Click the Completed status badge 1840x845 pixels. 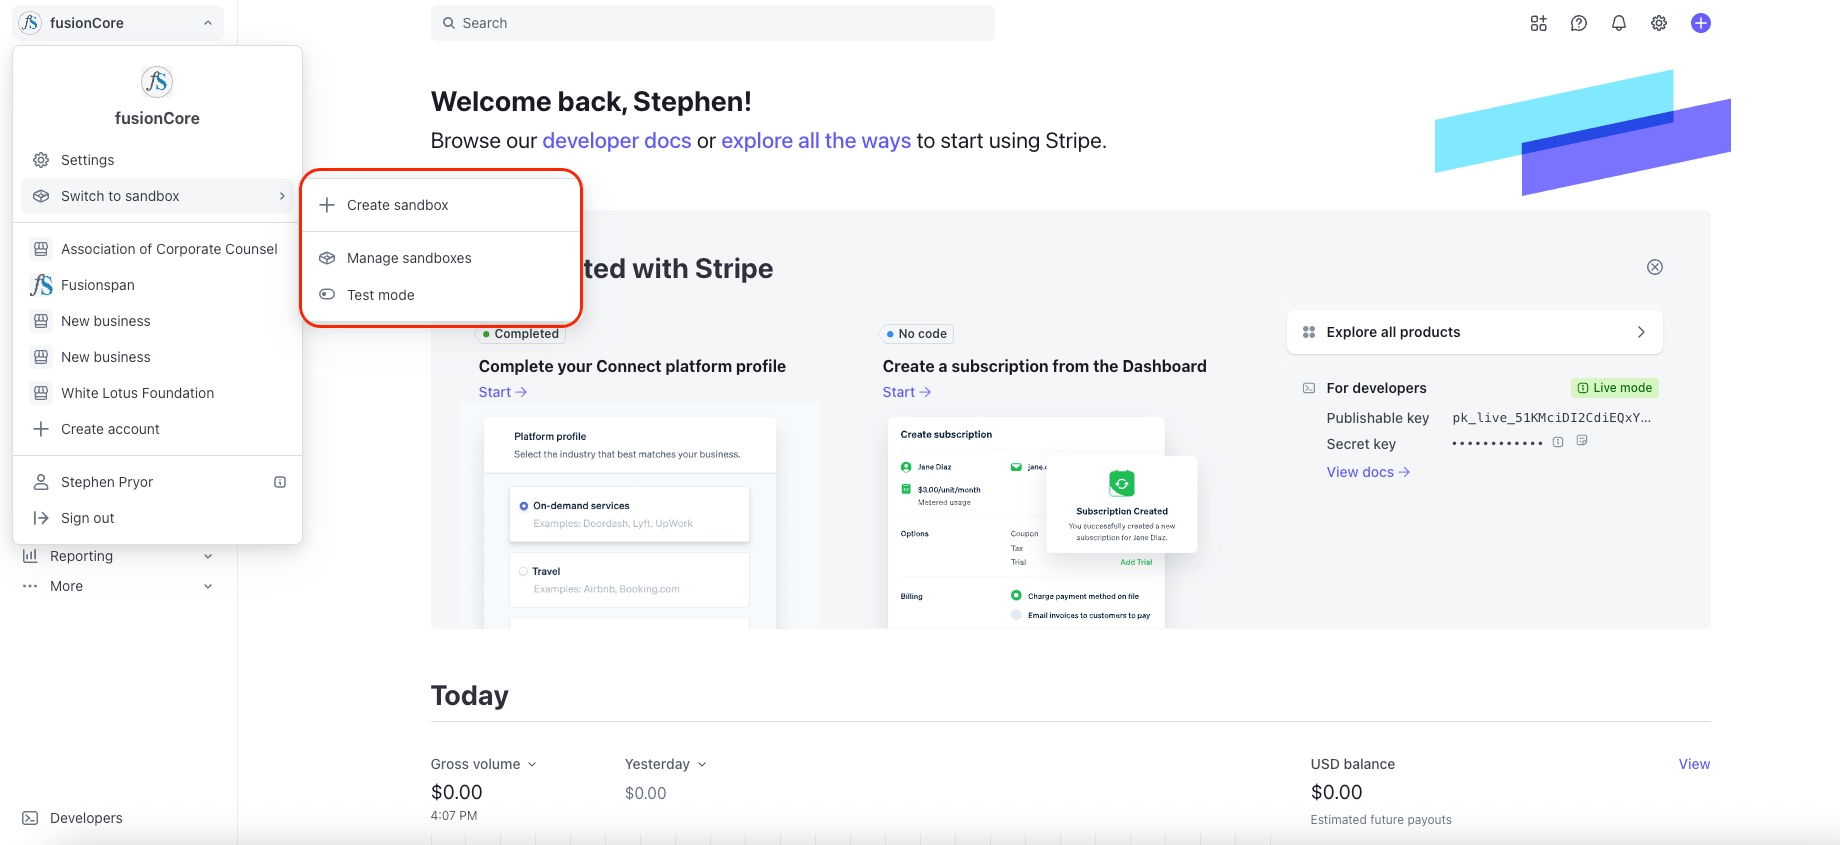pyautogui.click(x=521, y=334)
